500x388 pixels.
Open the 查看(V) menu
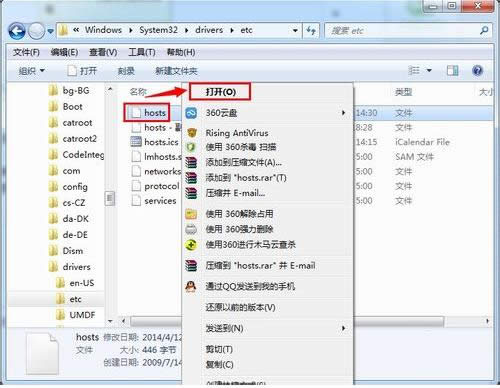point(103,52)
